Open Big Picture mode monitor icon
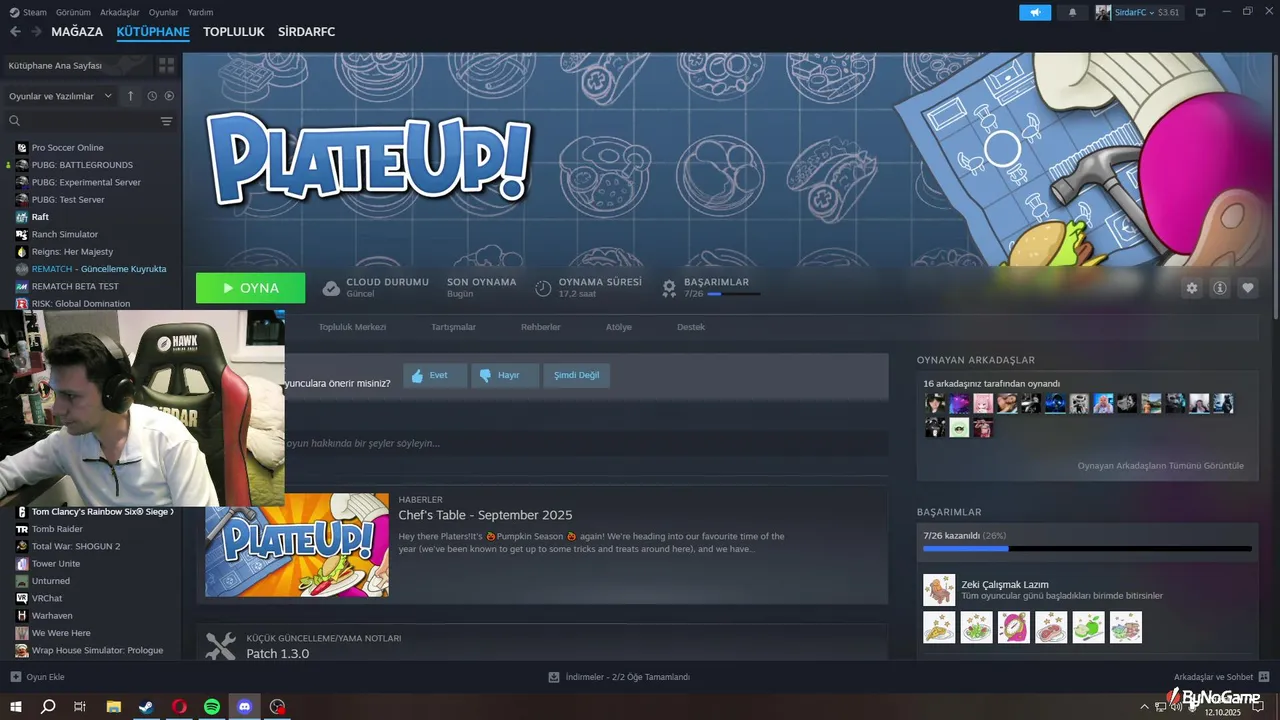The image size is (1280, 720). pos(1201,12)
